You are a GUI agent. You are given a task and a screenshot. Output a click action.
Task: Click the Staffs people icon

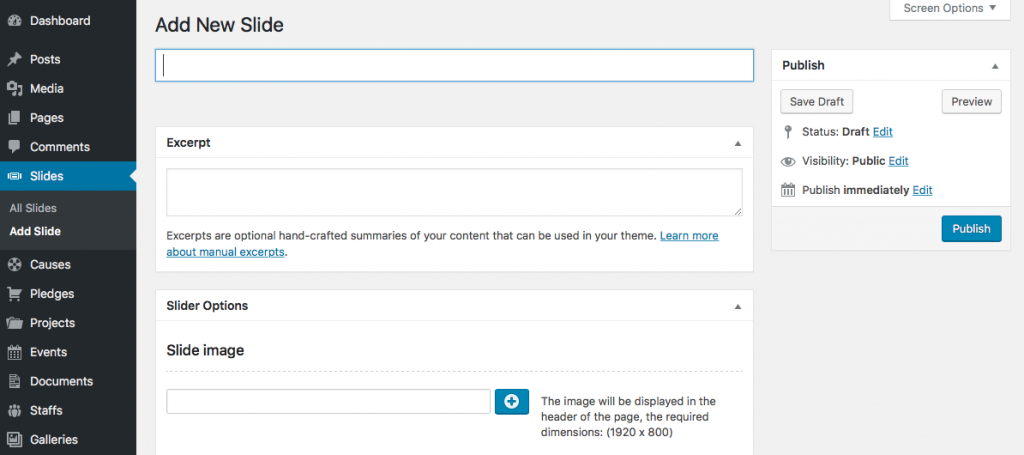[15, 410]
